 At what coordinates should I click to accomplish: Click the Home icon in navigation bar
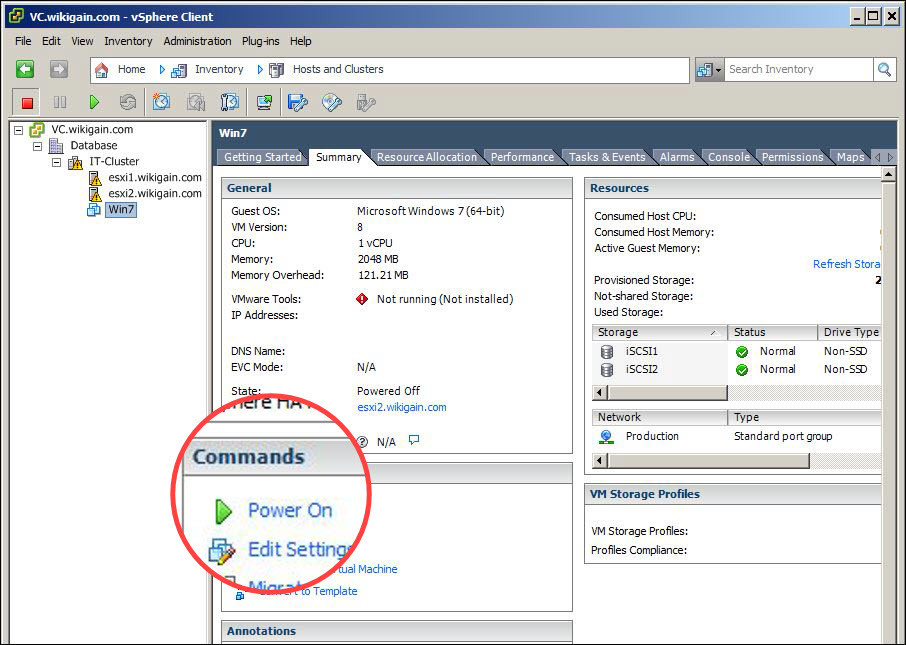click(102, 70)
